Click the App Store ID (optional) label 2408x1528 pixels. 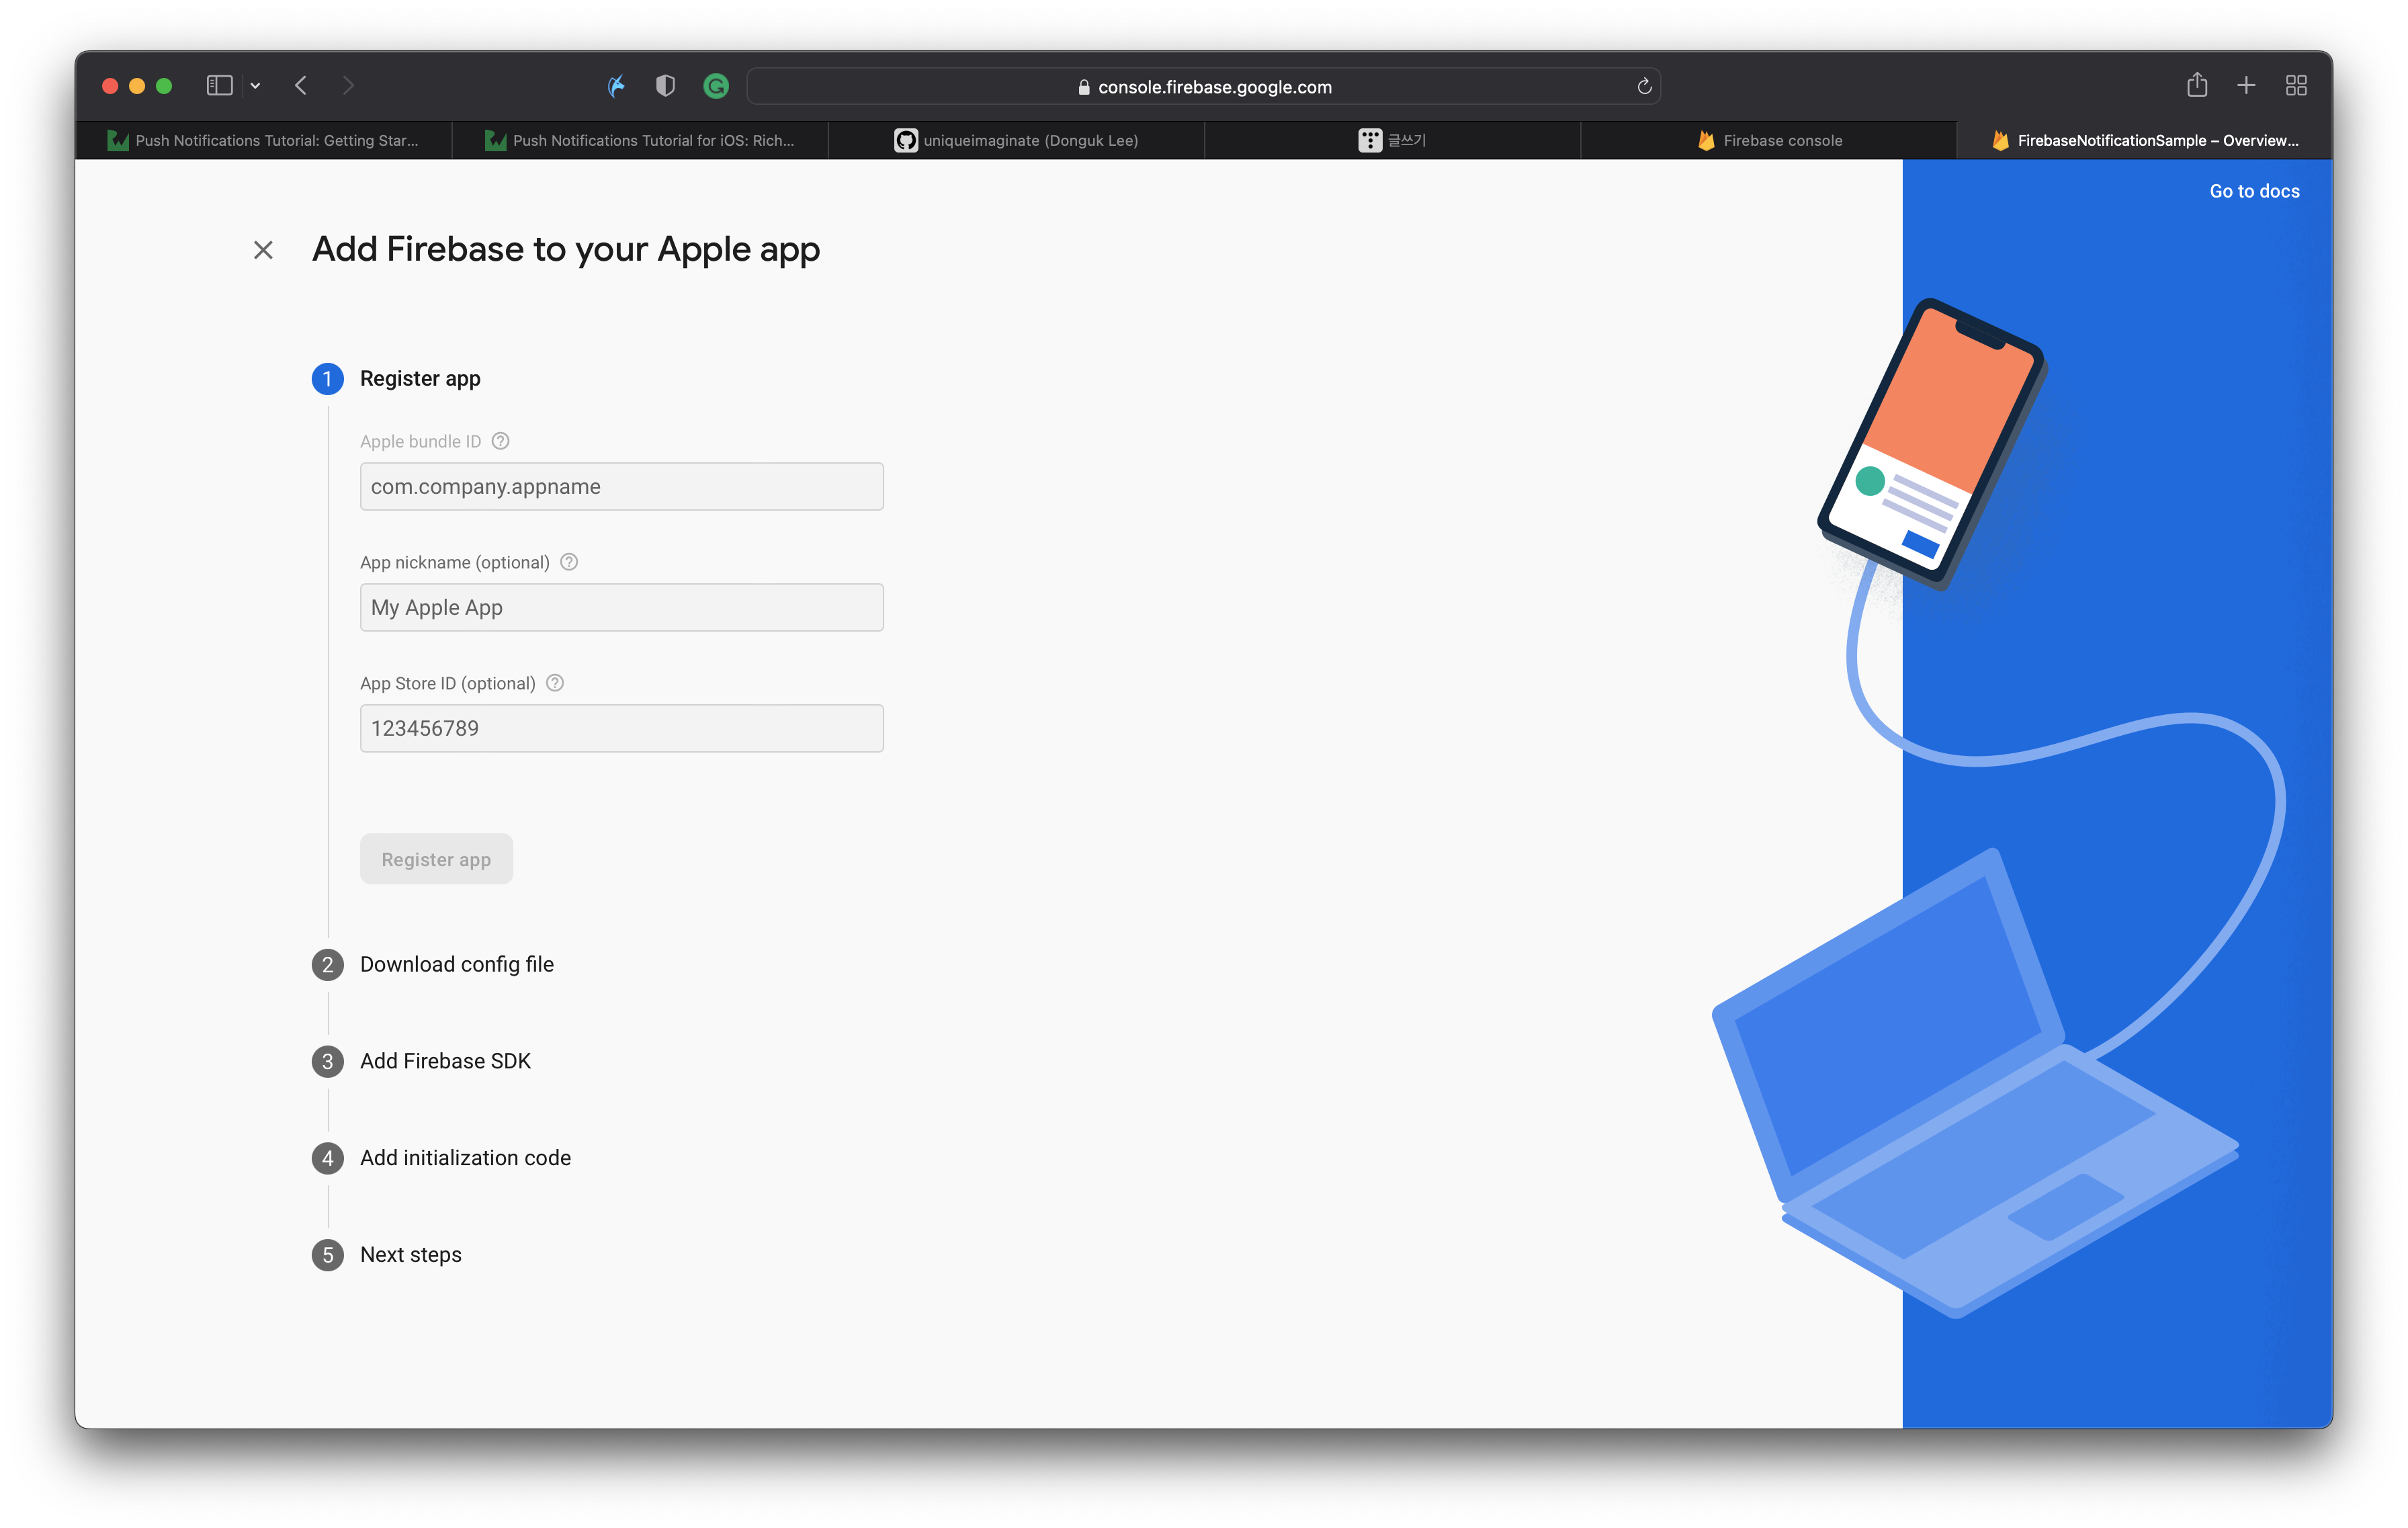click(448, 683)
